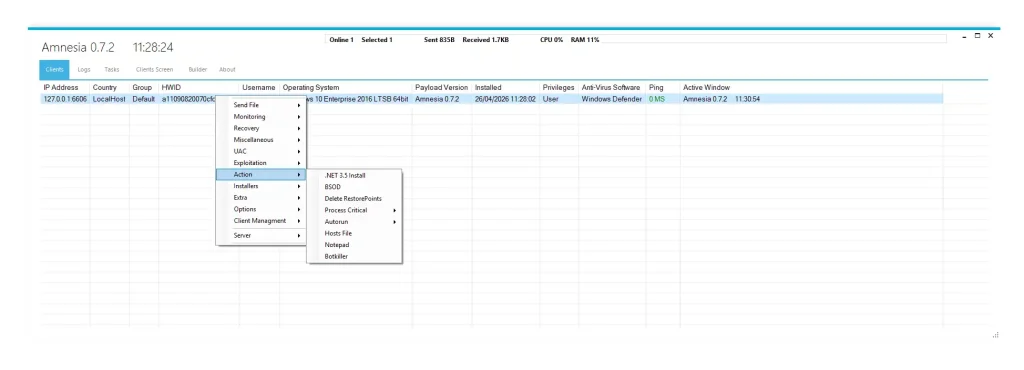
Task: Click the active Clients tab
Action: (54, 69)
